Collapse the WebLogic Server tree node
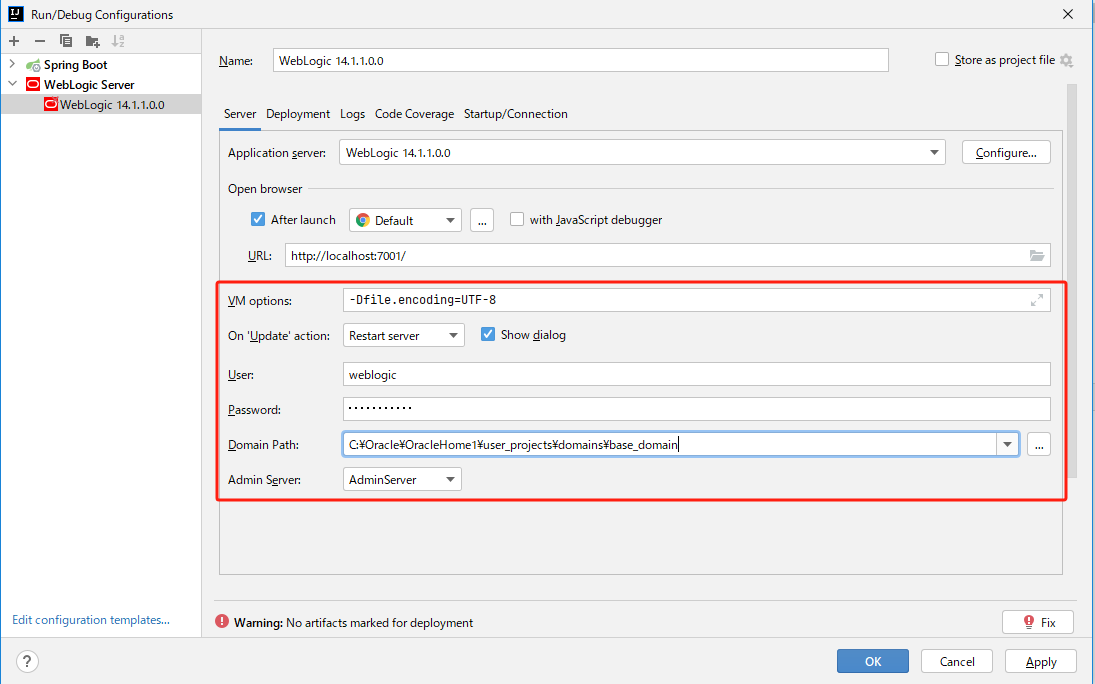This screenshot has width=1095, height=684. [x=12, y=84]
